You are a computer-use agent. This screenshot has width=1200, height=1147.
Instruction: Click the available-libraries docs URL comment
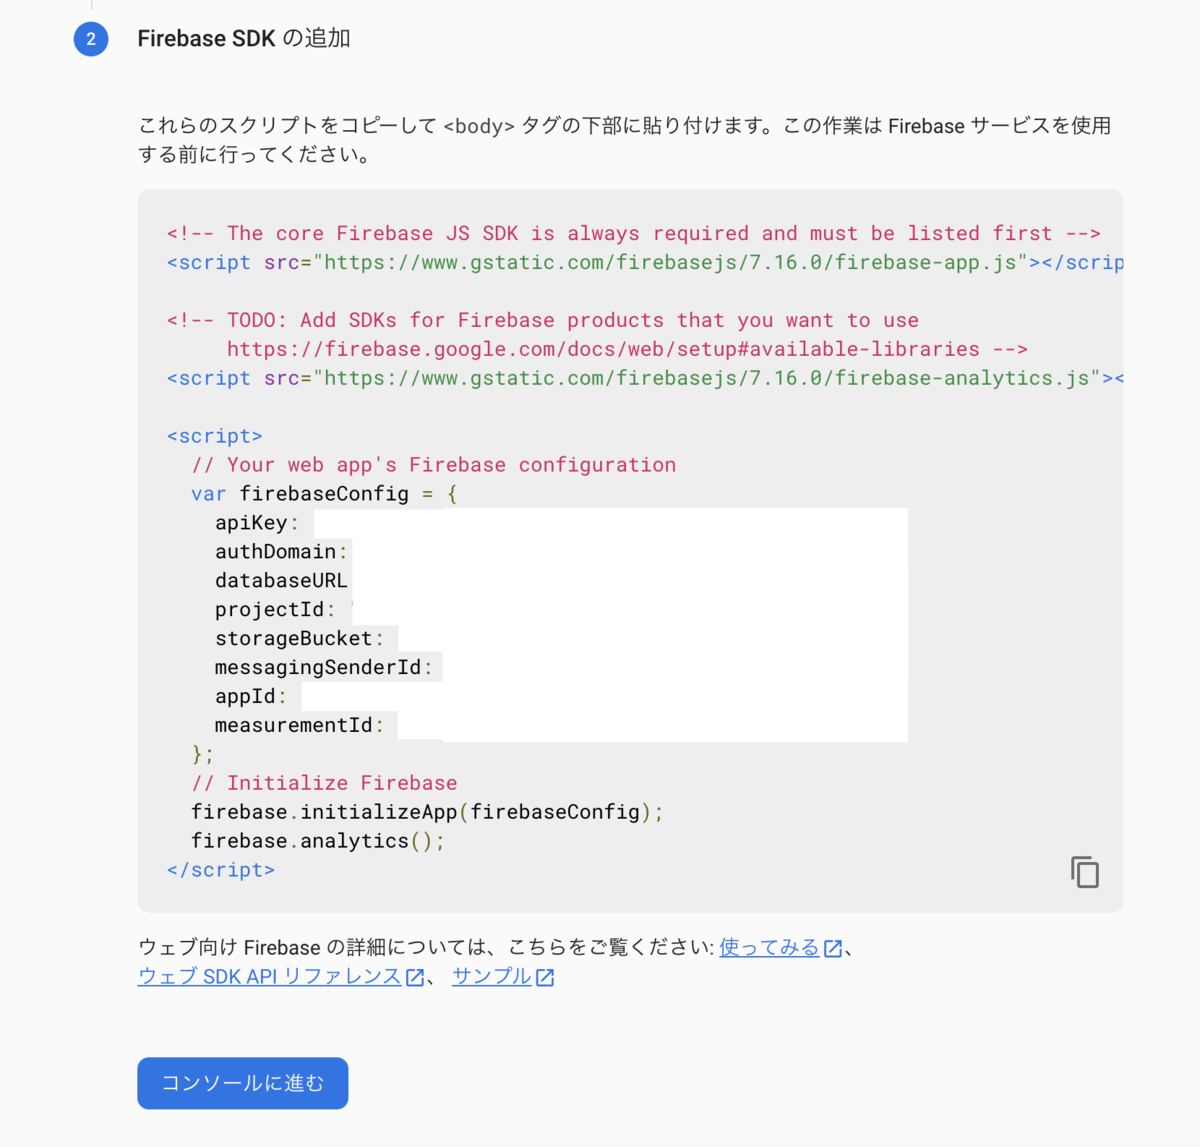click(x=627, y=349)
